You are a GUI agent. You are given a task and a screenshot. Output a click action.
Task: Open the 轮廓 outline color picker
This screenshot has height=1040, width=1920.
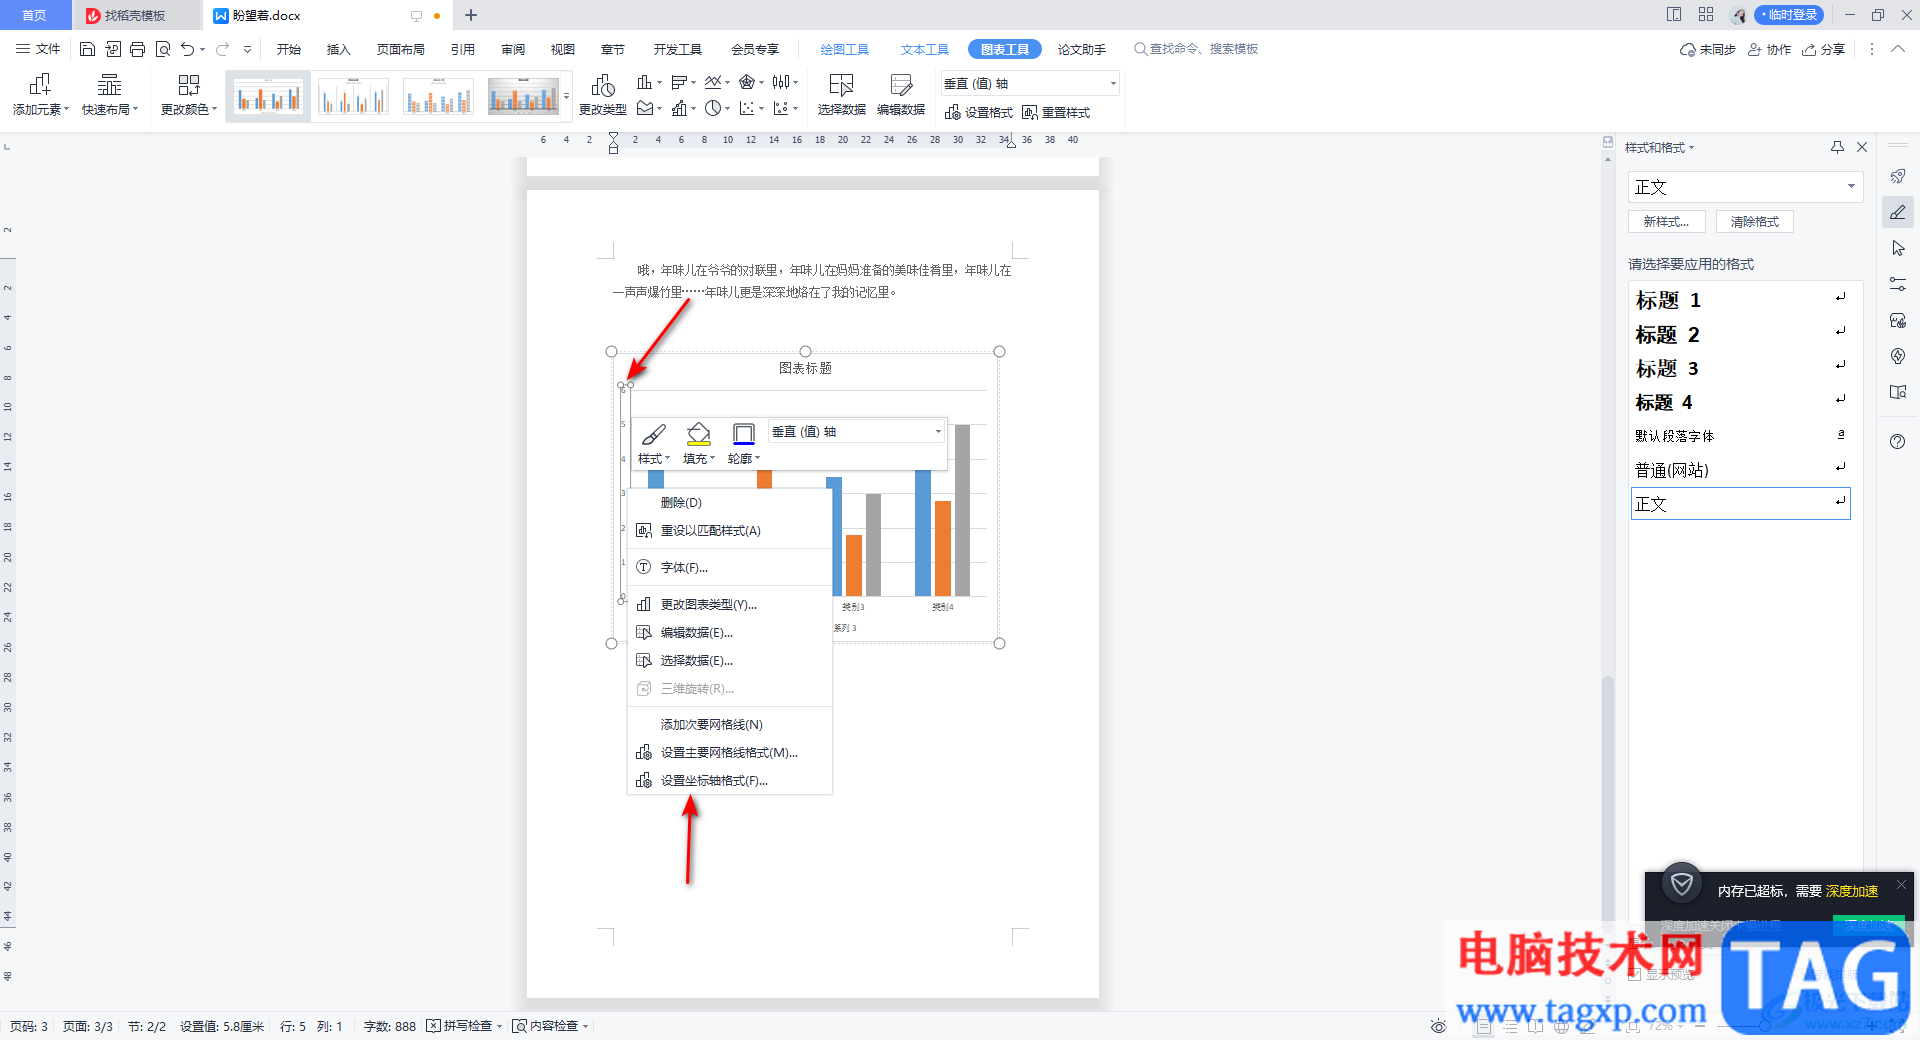(743, 444)
